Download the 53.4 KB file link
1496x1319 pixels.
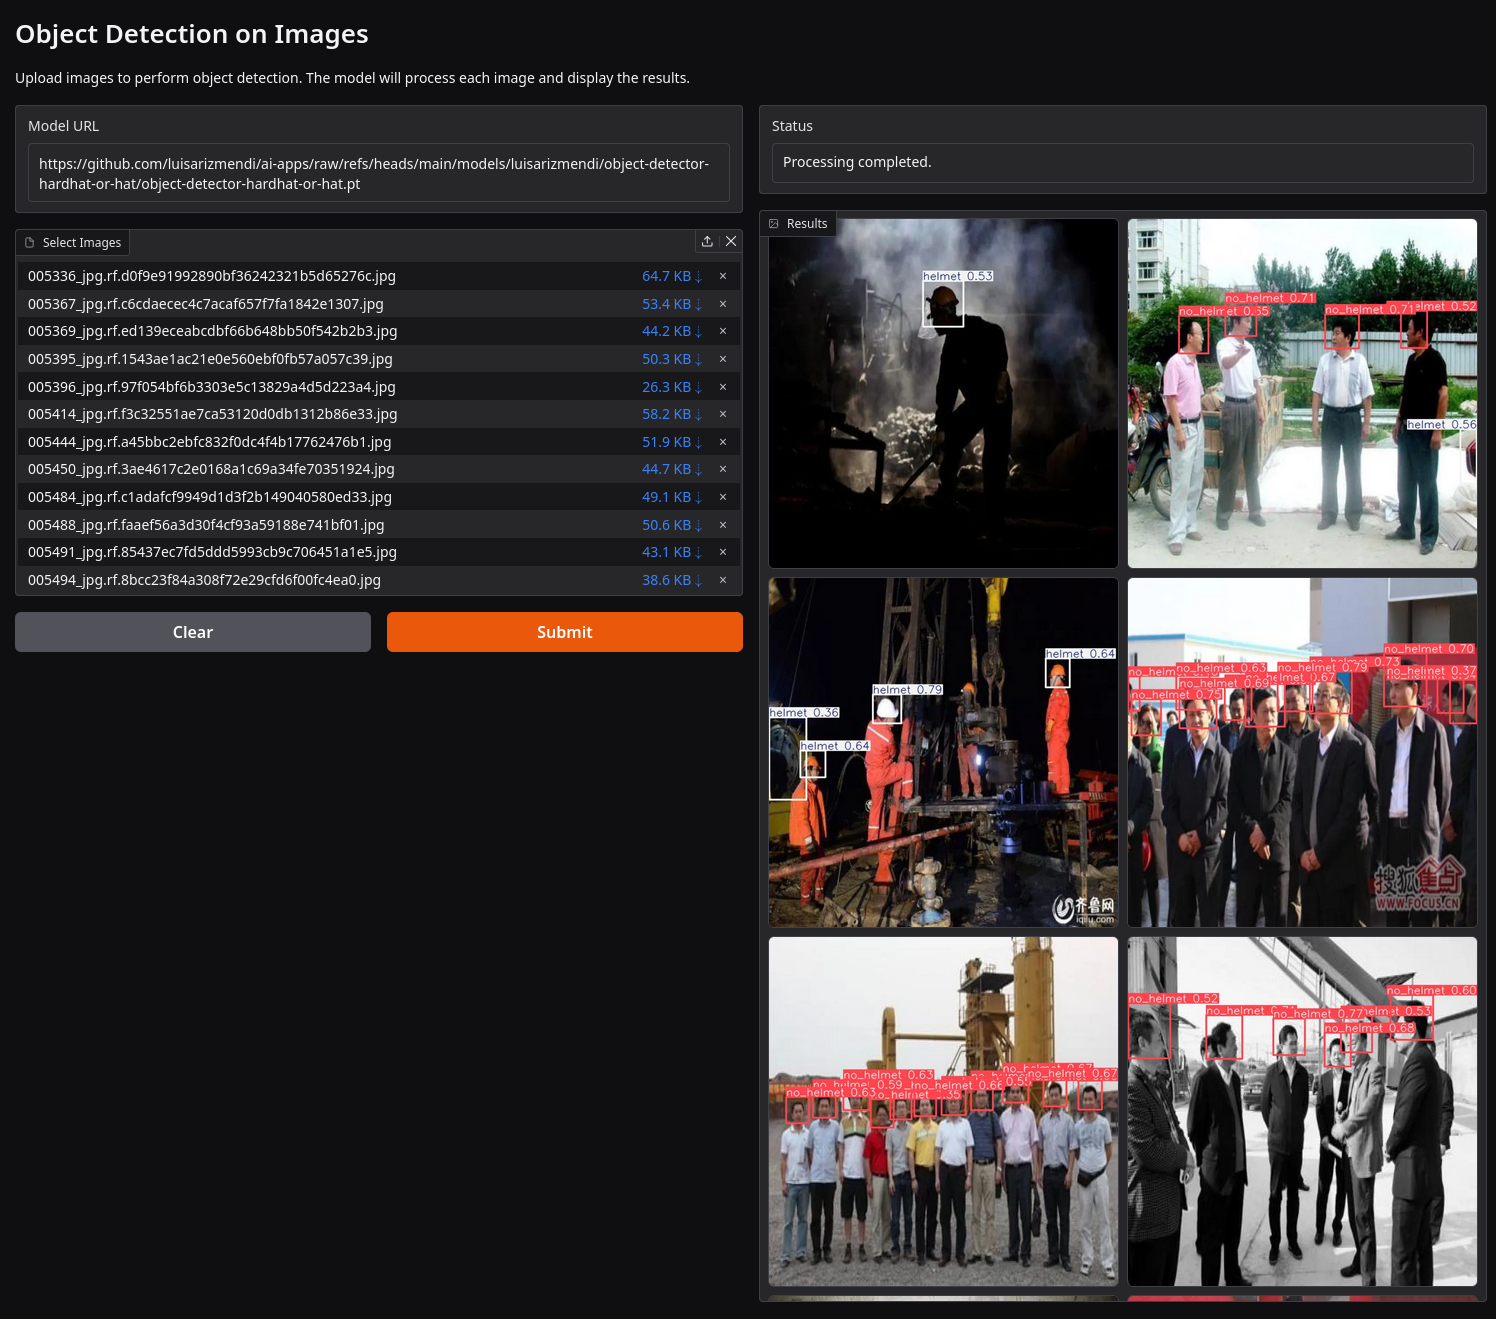[672, 304]
